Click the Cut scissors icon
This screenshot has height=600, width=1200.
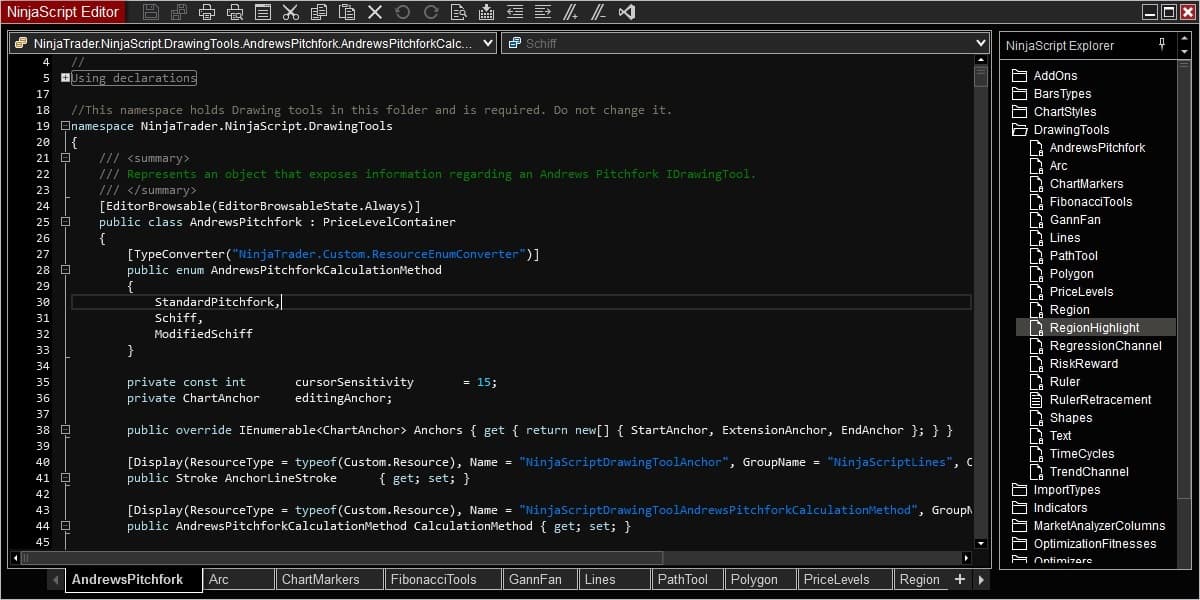291,12
